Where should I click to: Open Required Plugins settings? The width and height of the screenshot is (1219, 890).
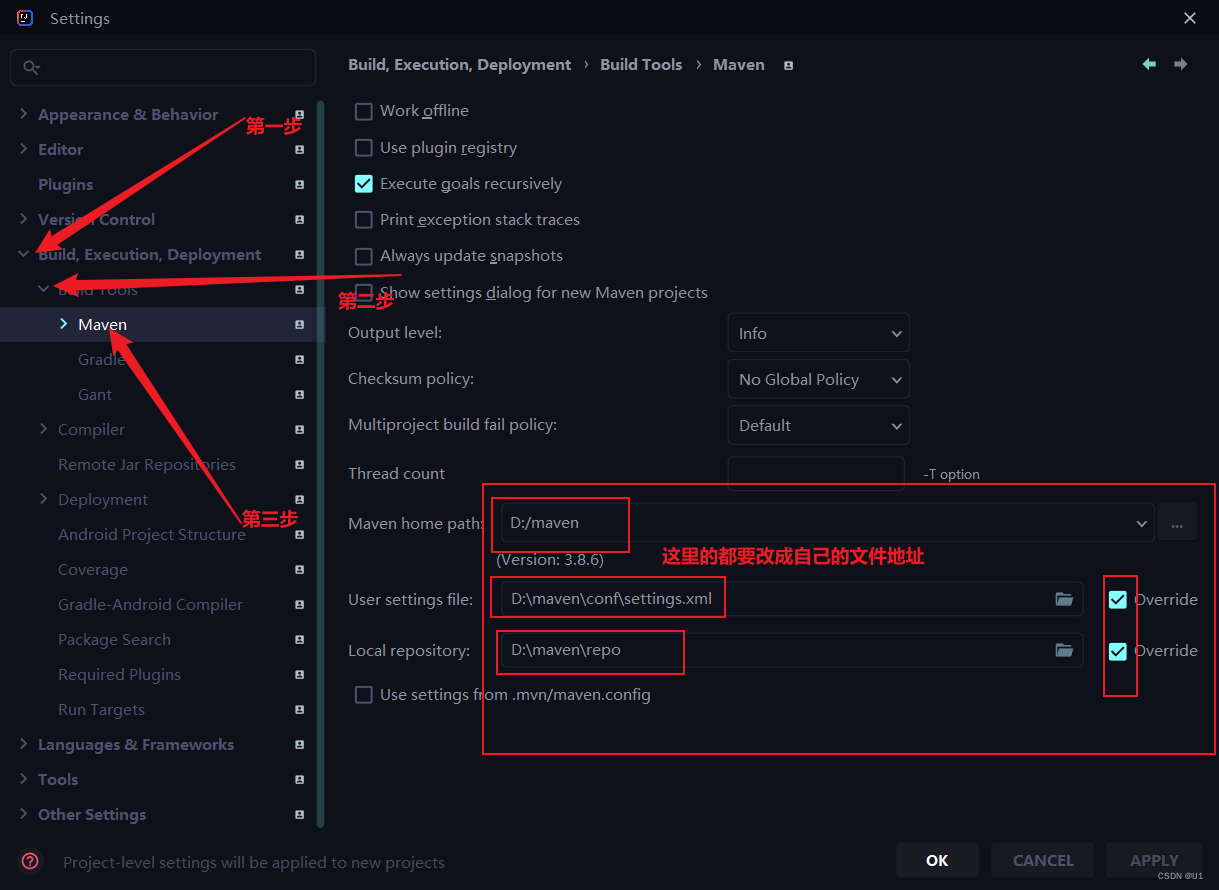click(x=119, y=675)
